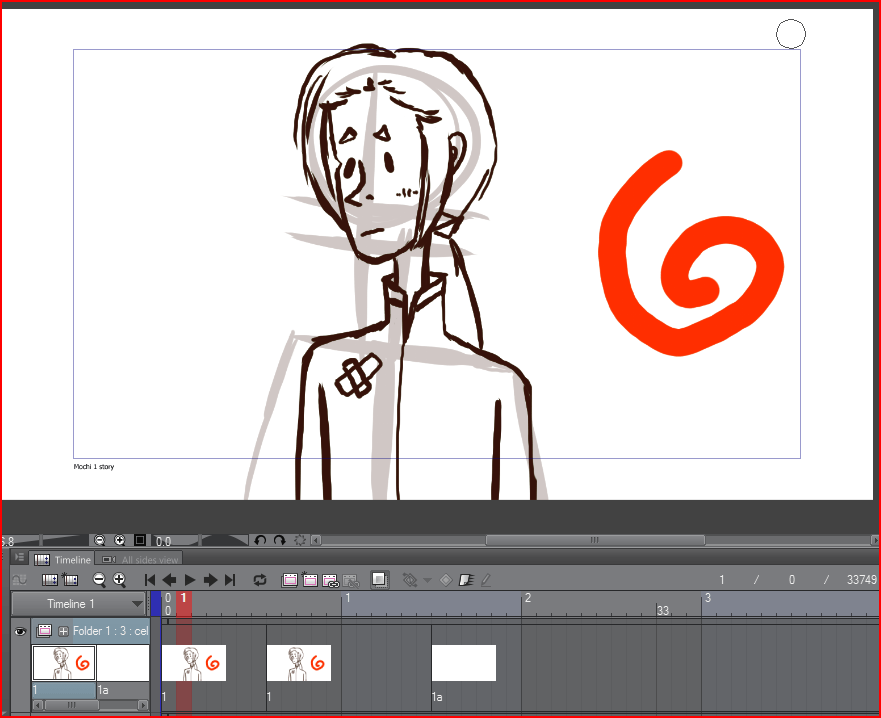Step to the previous frame

pos(170,580)
